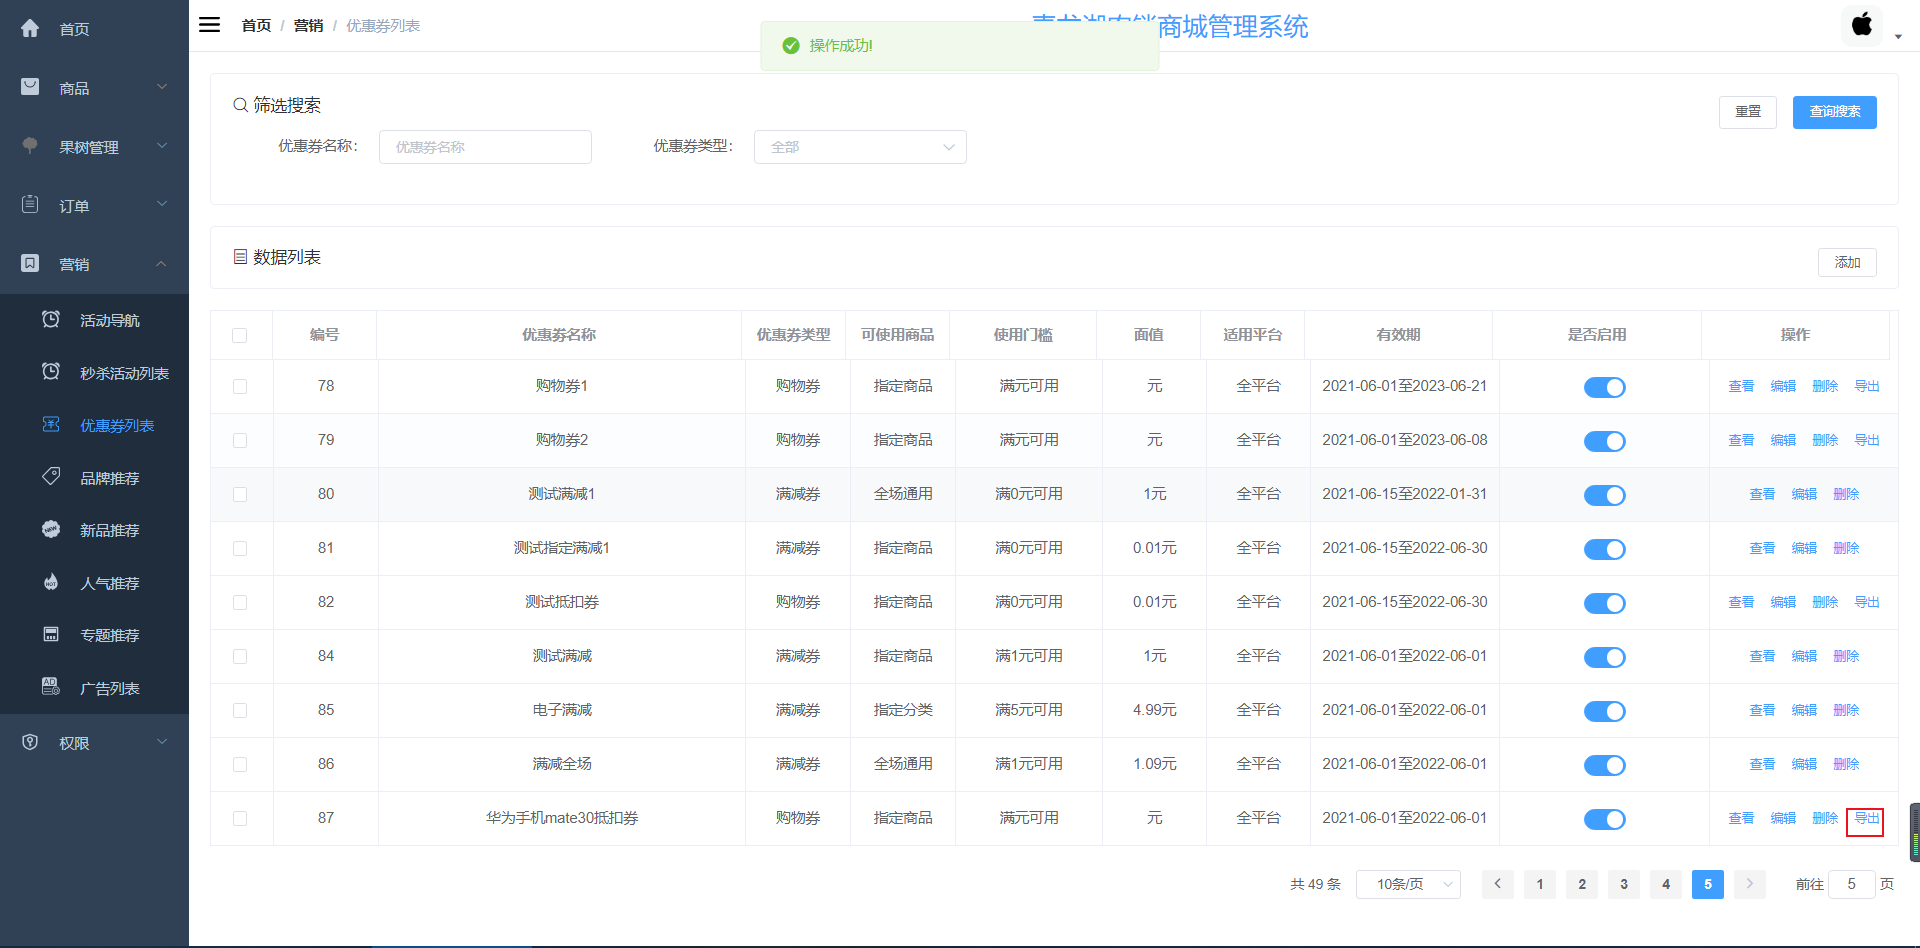Expand the 商品 sidebar menu

(x=94, y=88)
